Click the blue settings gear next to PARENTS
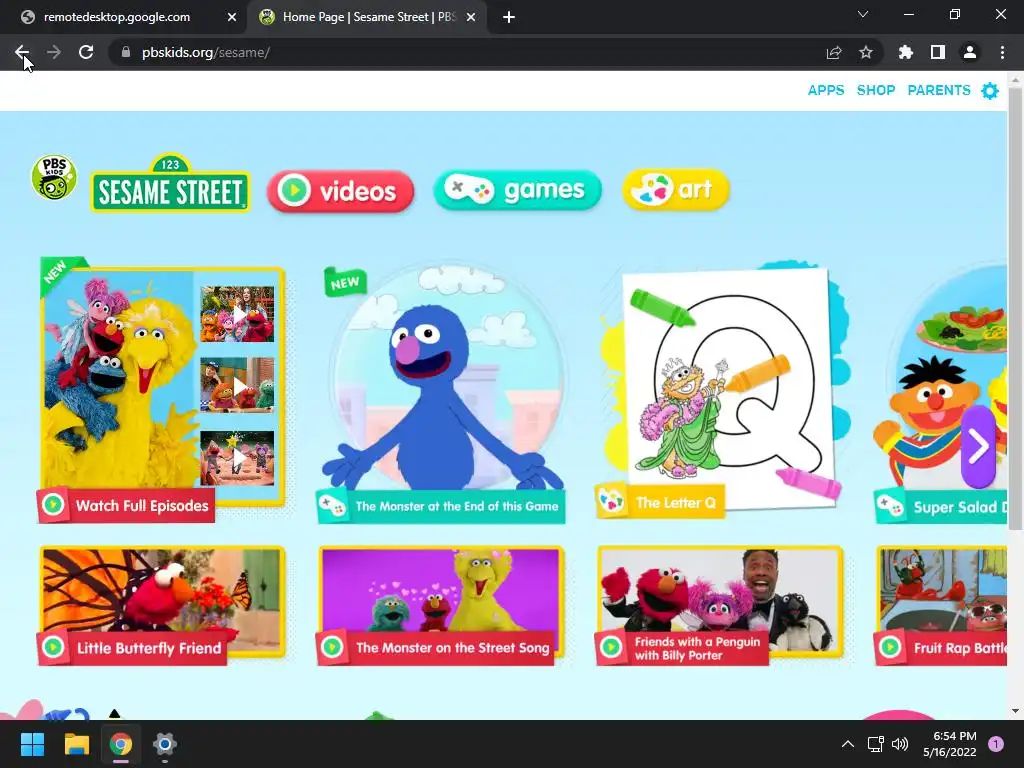Screen dimensions: 1024x768 pyautogui.click(x=990, y=91)
